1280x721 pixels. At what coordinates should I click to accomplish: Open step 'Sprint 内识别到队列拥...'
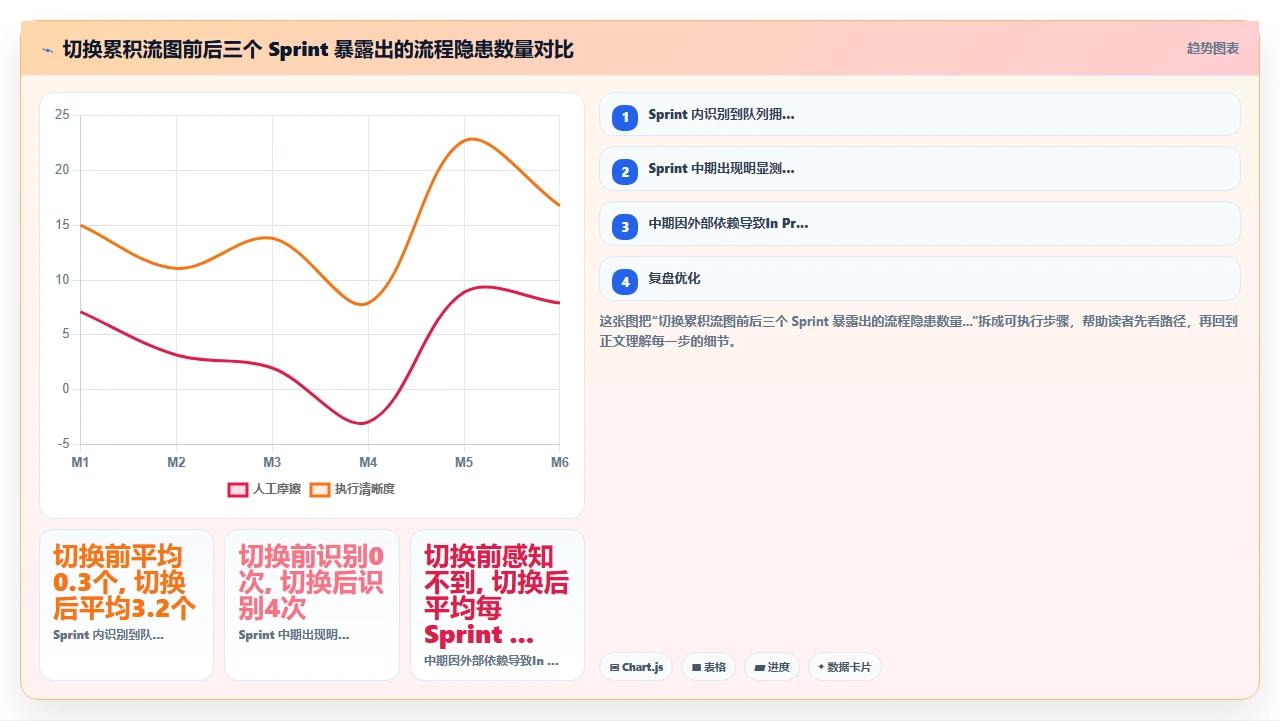tap(920, 114)
